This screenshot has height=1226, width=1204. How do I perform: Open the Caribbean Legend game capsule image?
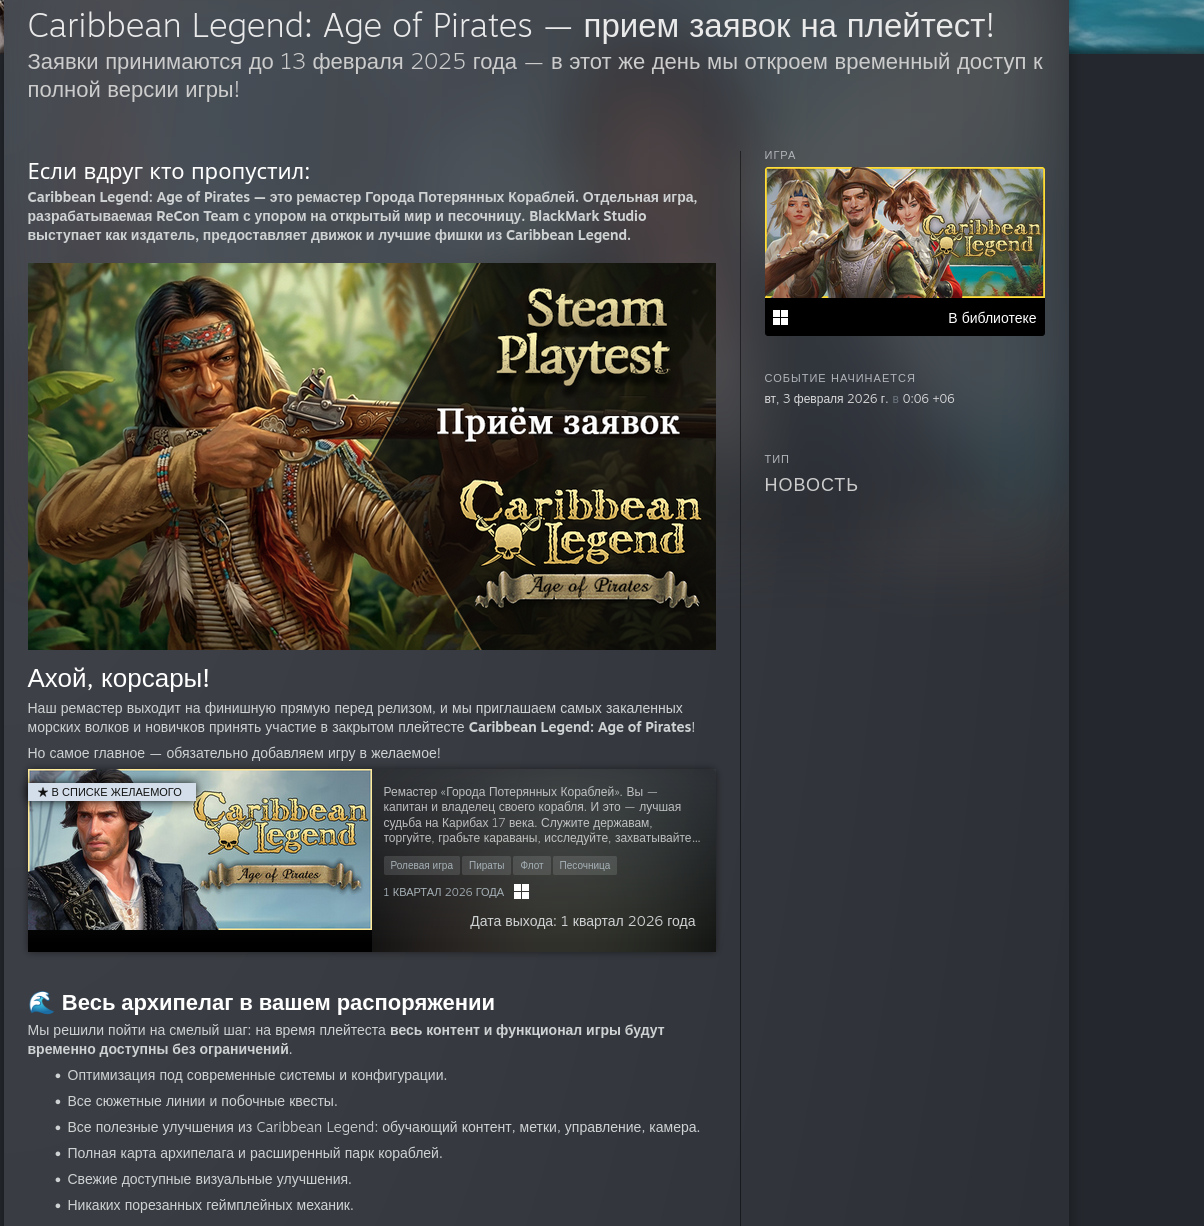point(904,233)
